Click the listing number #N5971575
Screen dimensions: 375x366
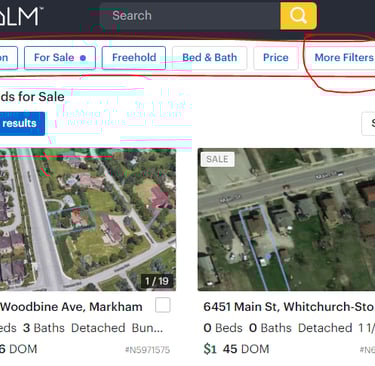click(147, 350)
